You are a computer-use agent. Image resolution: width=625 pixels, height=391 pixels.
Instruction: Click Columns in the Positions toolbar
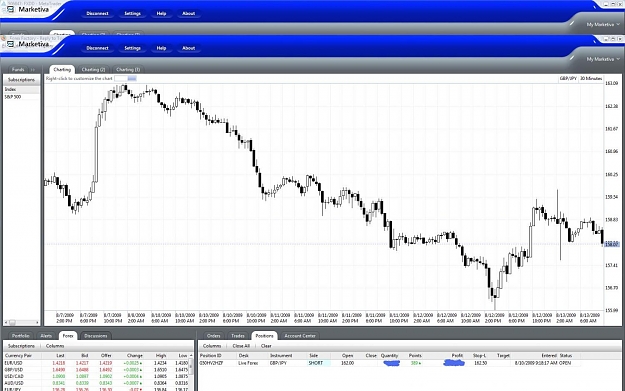click(x=212, y=346)
